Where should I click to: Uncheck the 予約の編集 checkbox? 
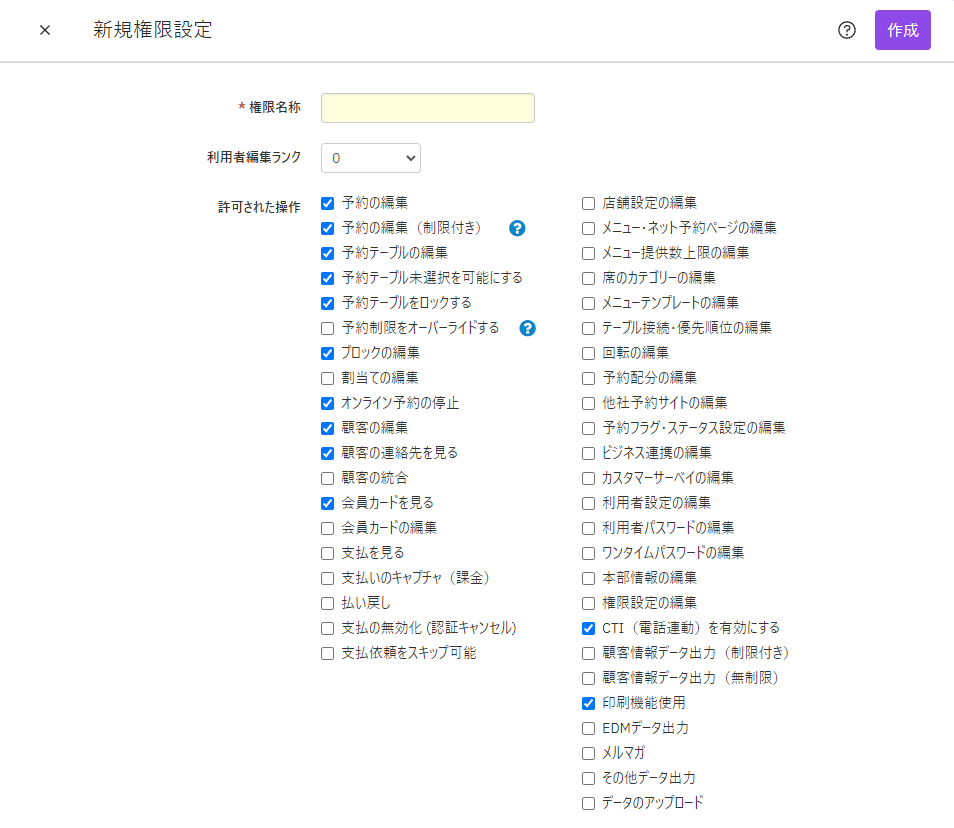coord(327,203)
